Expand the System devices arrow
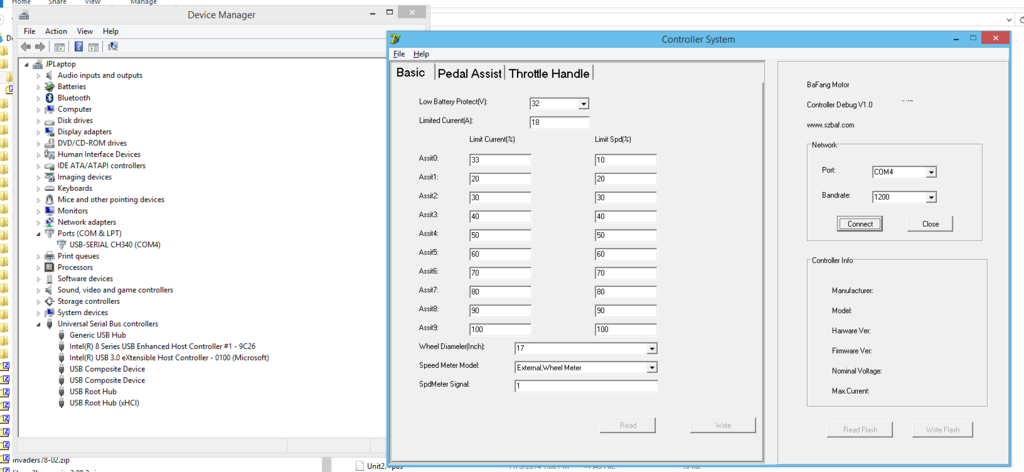The image size is (1024, 472). 39,313
